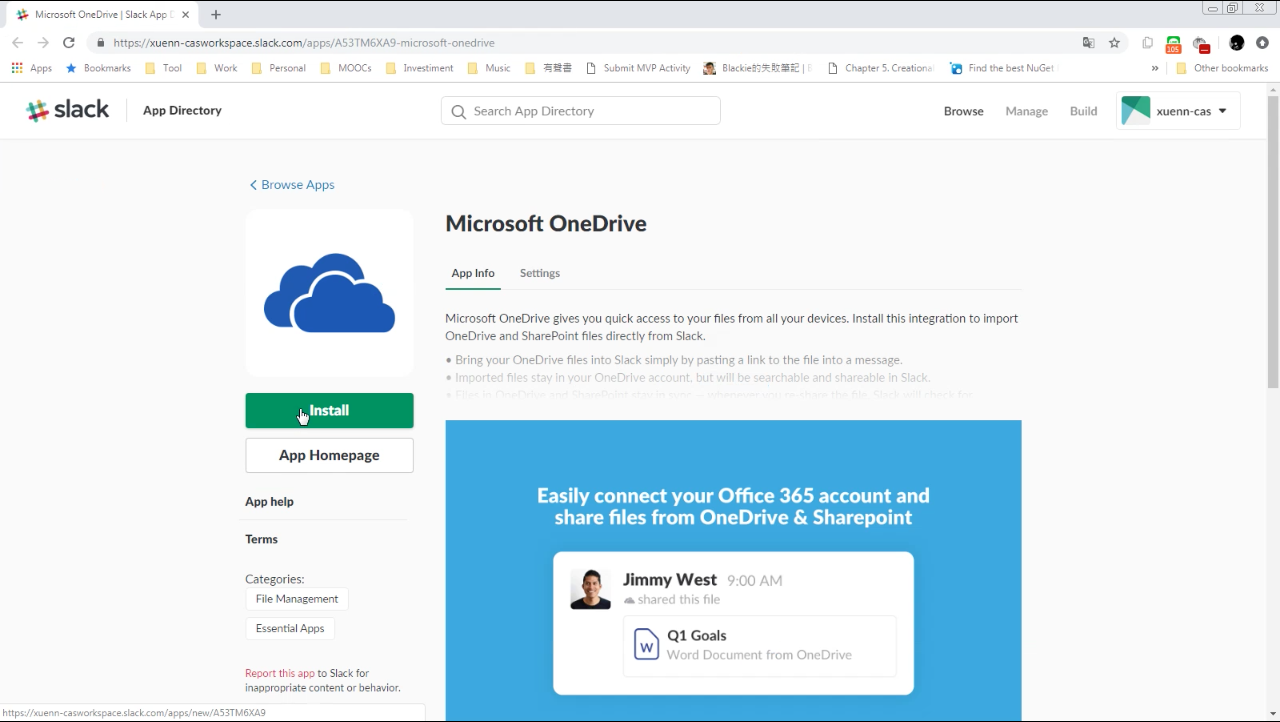
Task: Open the Chrome profile avatar icon
Action: coord(1237,43)
